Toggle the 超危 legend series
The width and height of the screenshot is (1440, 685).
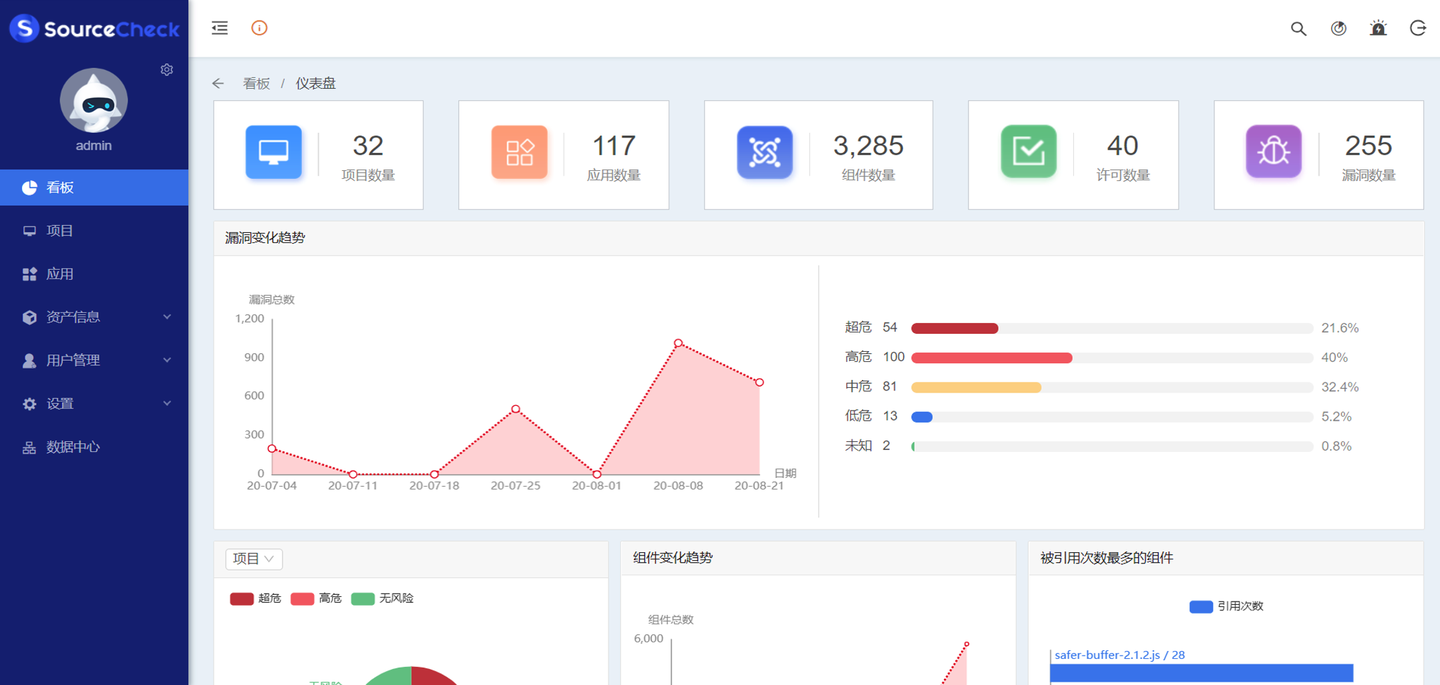255,598
